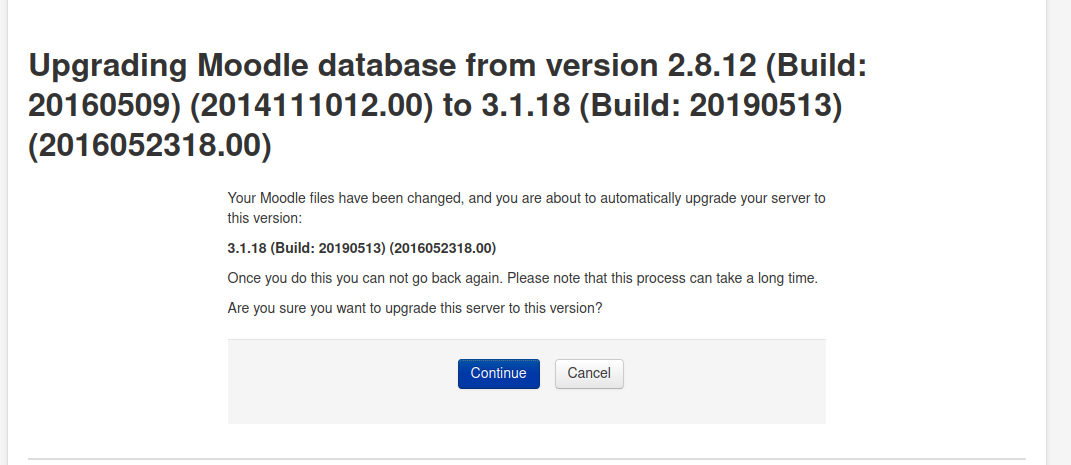Click the Cancel button
This screenshot has width=1071, height=465.
point(589,374)
